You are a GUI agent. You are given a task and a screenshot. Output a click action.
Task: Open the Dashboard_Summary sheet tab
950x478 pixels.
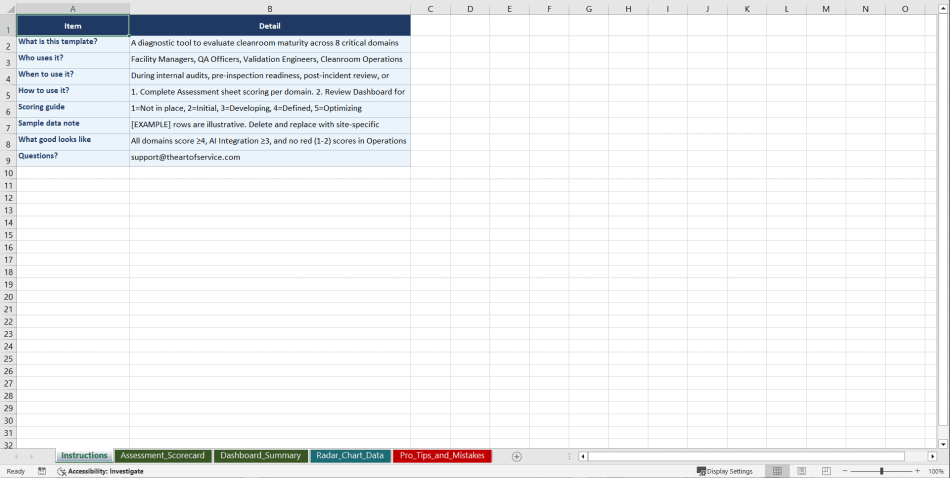pyautogui.click(x=260, y=456)
